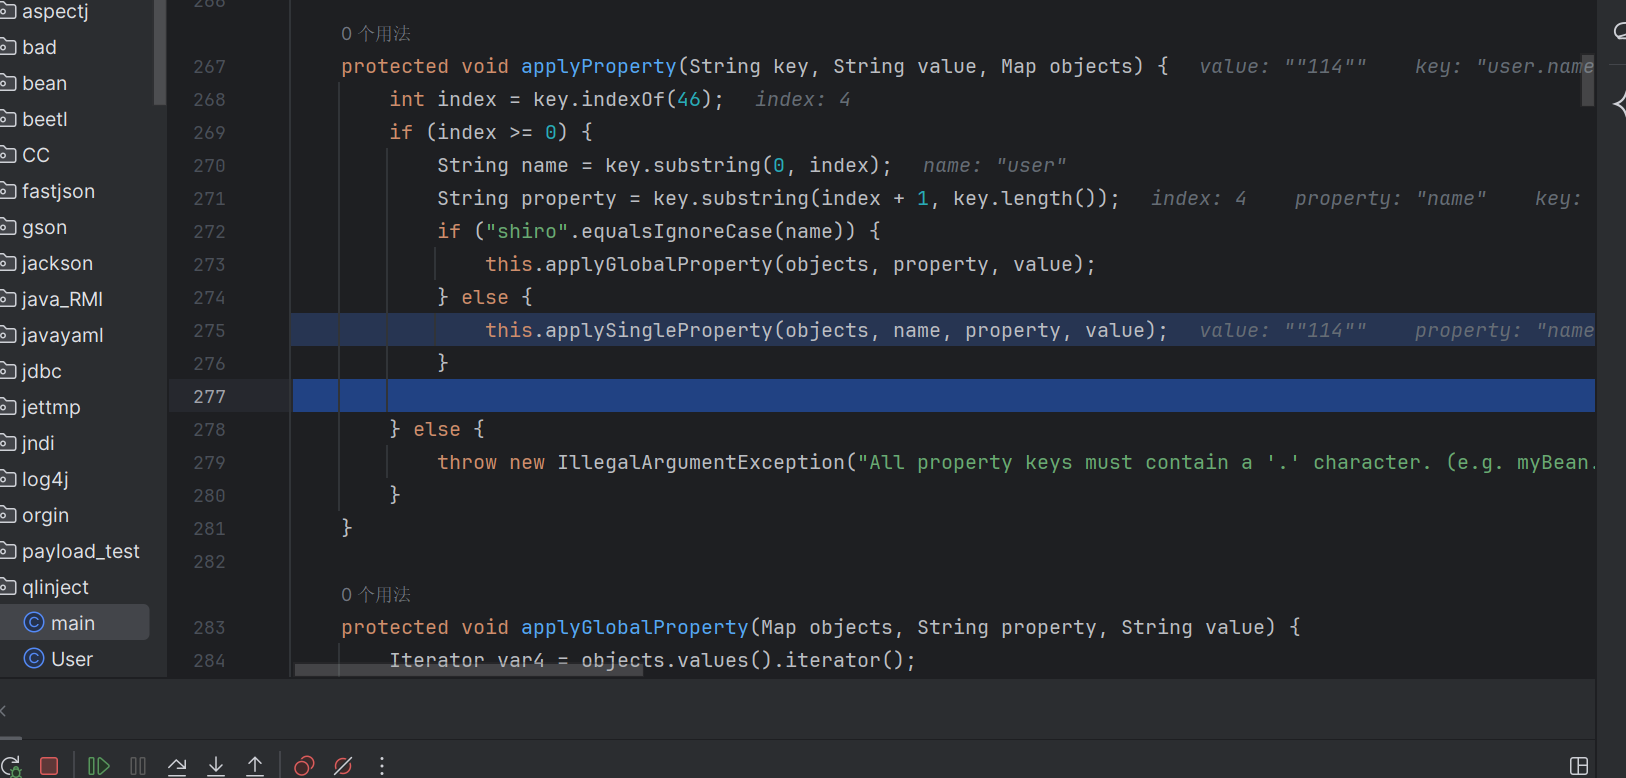Stop the running debug process
Image resolution: width=1626 pixels, height=778 pixels.
pos(48,766)
